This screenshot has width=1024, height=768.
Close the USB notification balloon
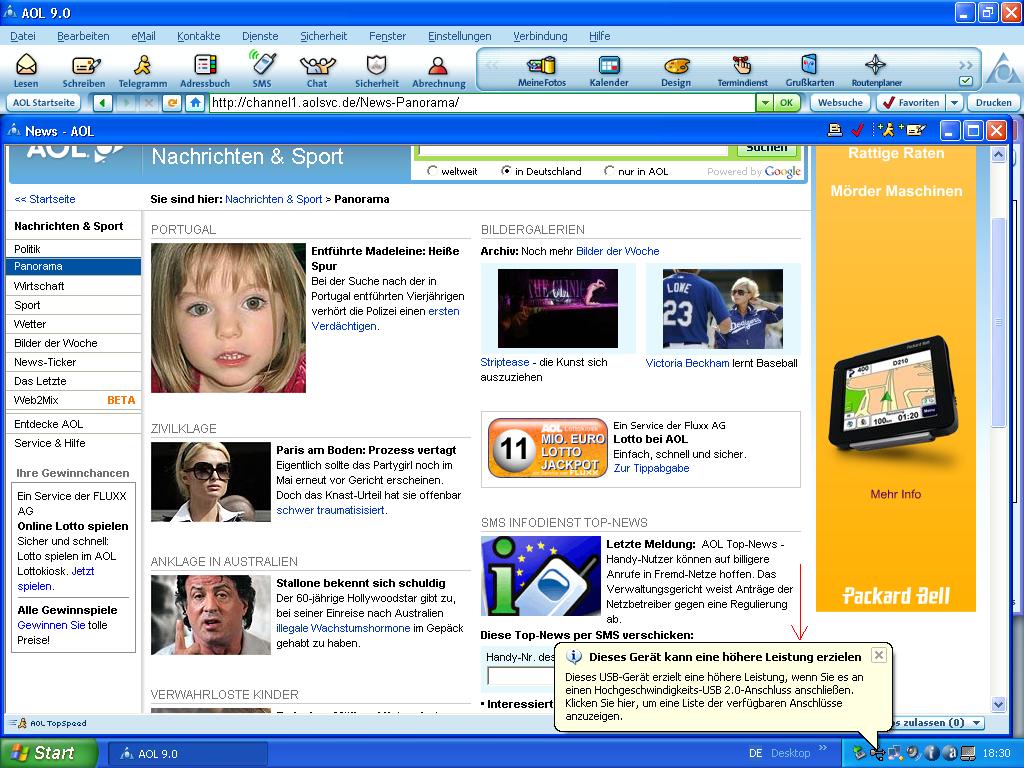coord(879,655)
